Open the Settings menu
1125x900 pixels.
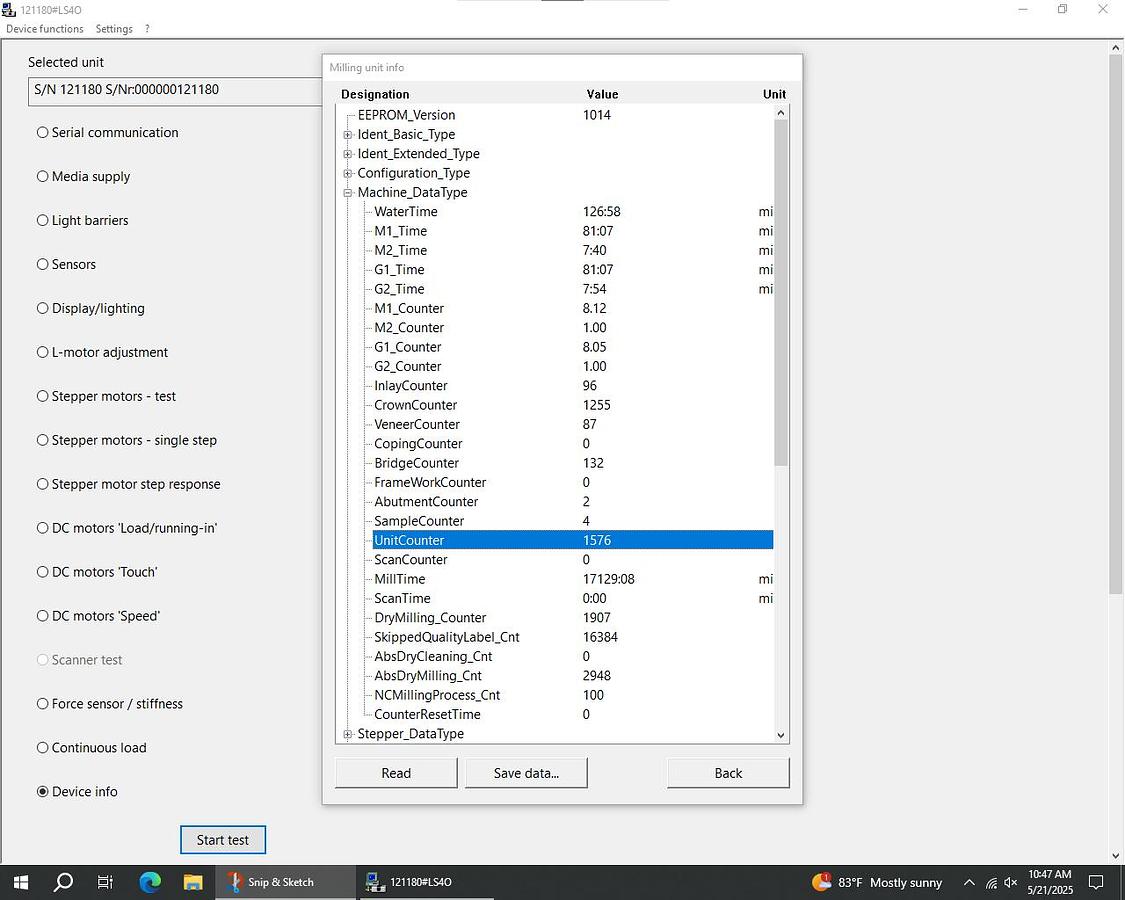point(114,29)
